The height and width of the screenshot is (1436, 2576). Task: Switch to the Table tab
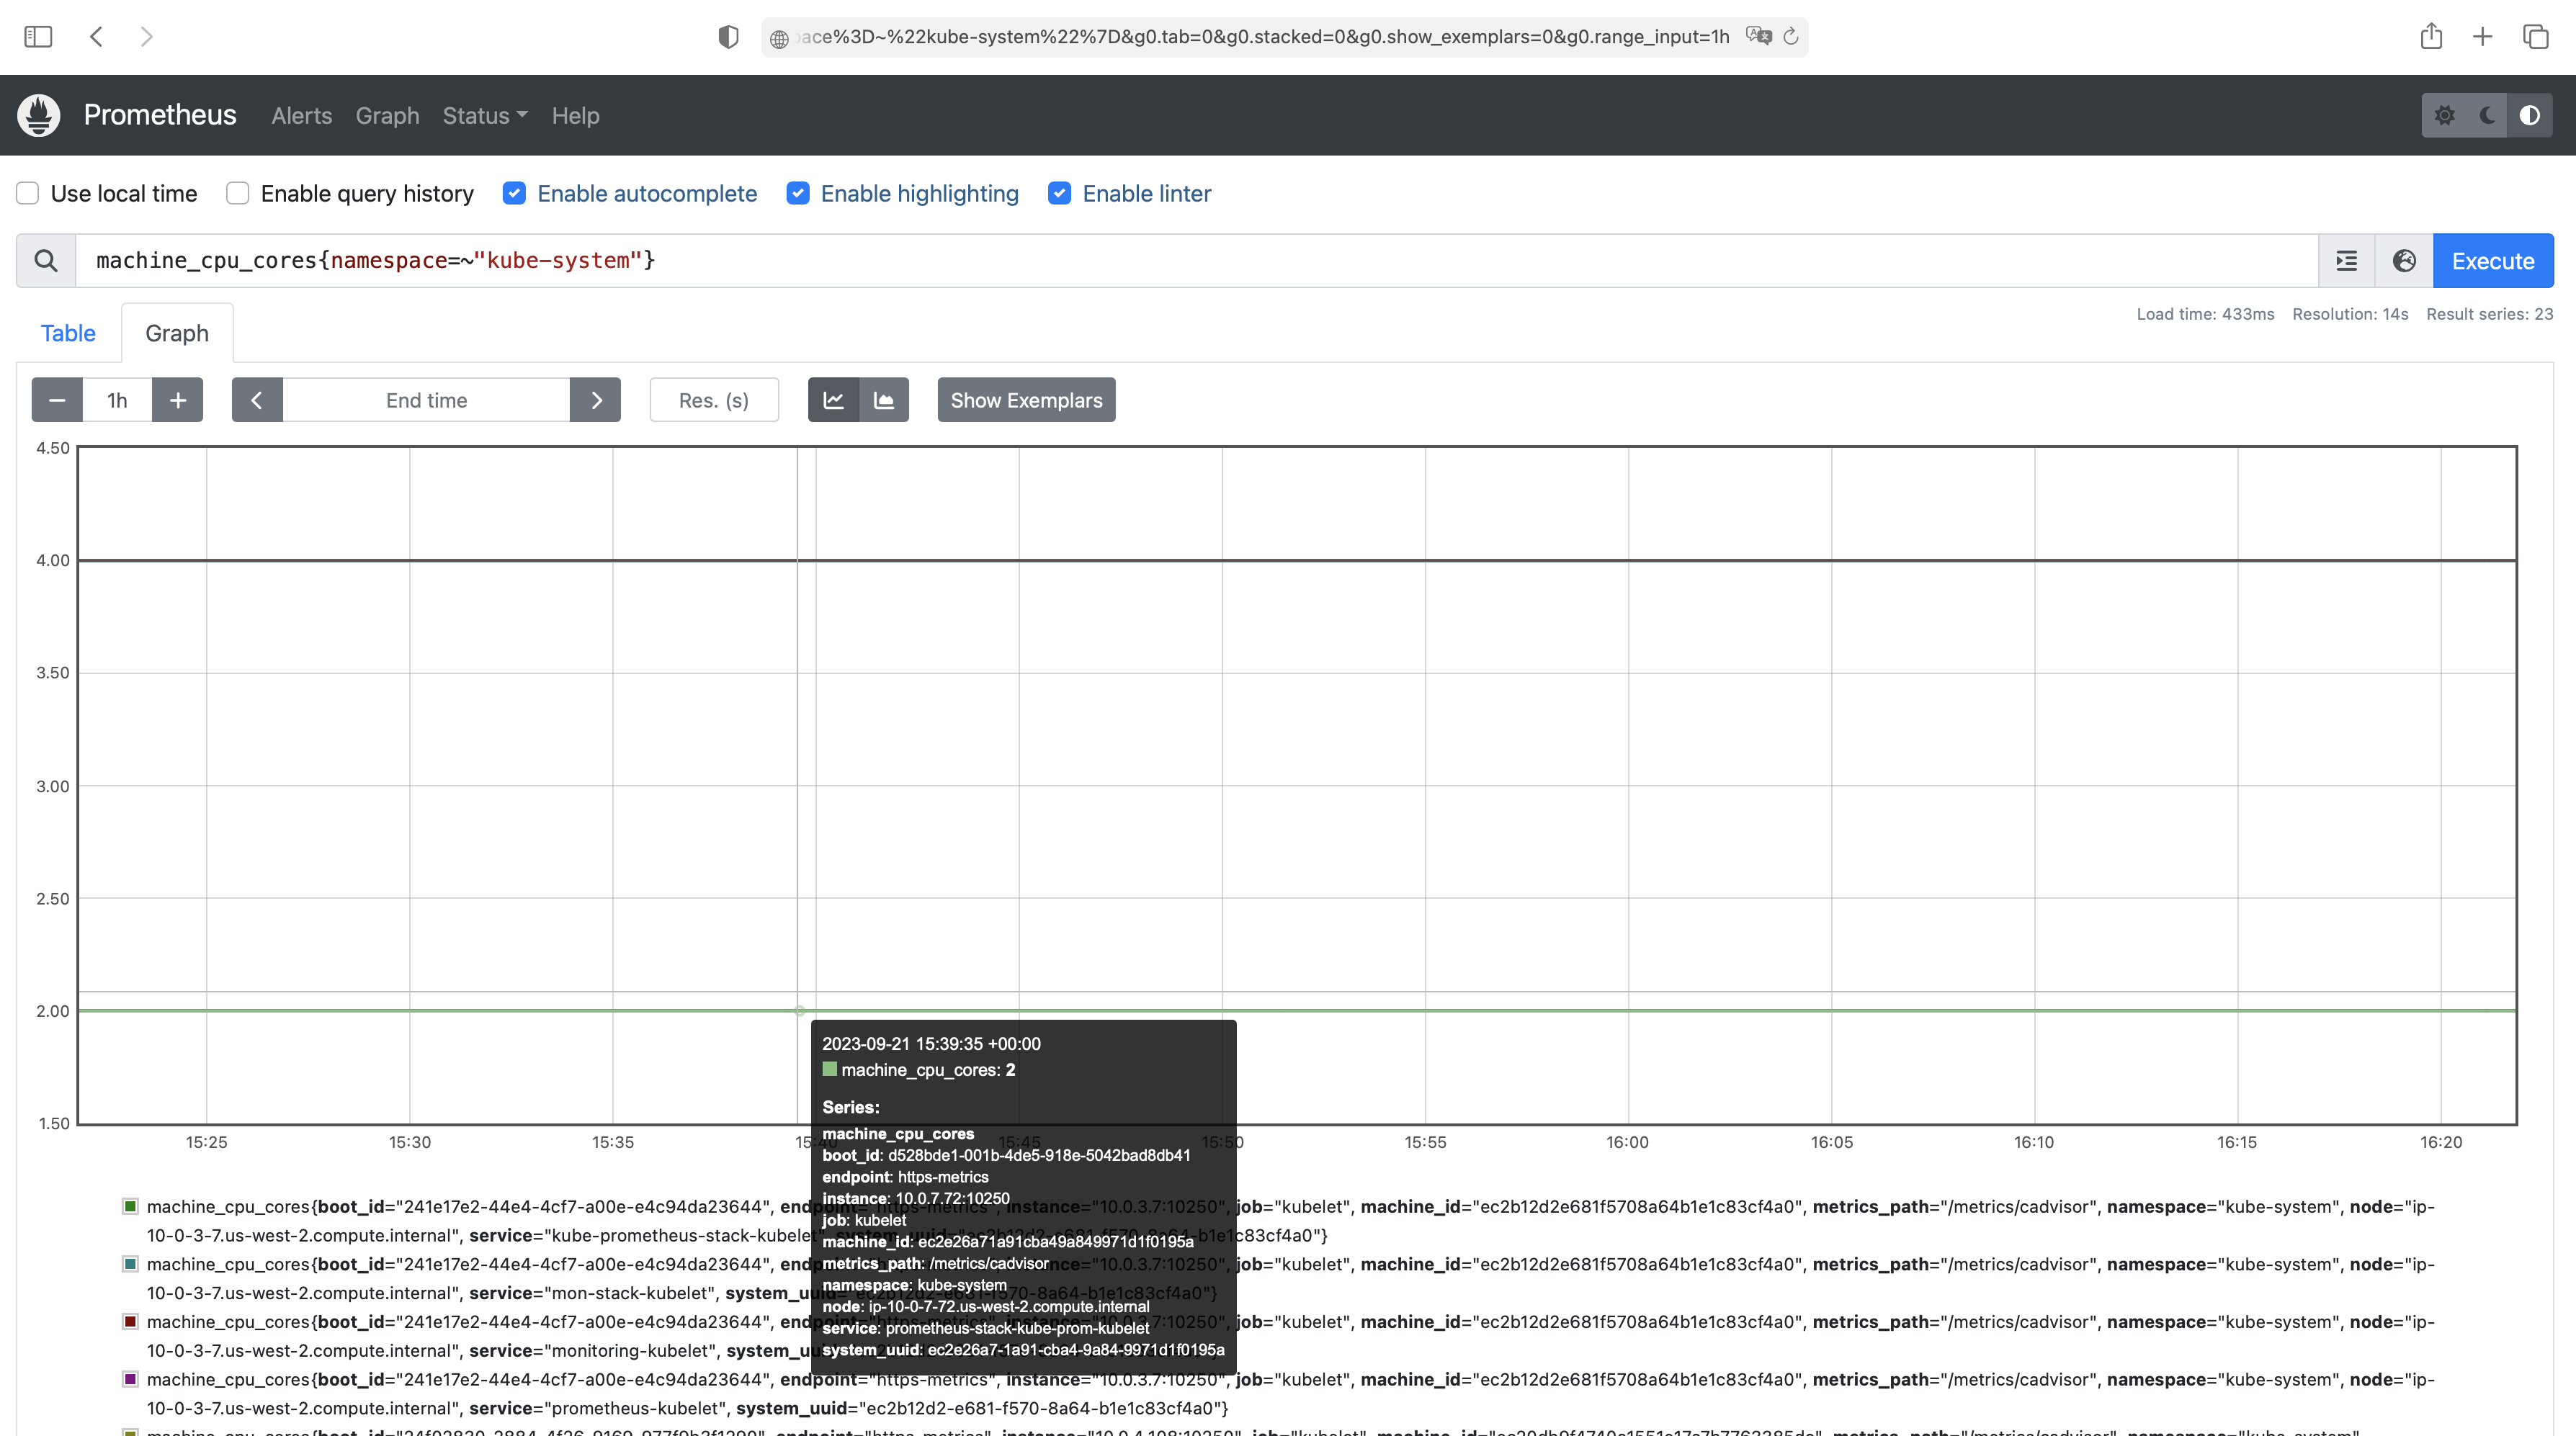tap(68, 333)
